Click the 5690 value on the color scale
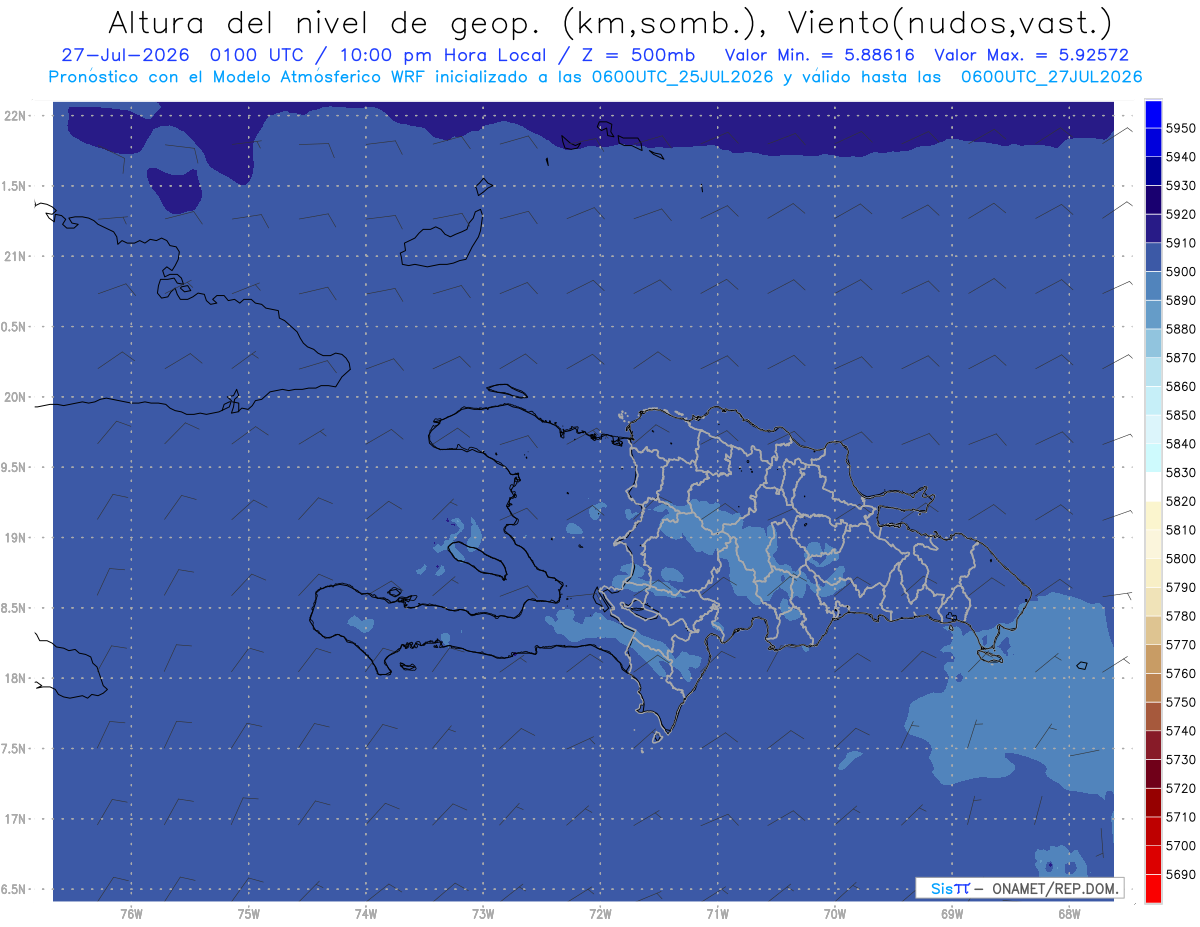The image size is (1200, 927). pos(1180,874)
